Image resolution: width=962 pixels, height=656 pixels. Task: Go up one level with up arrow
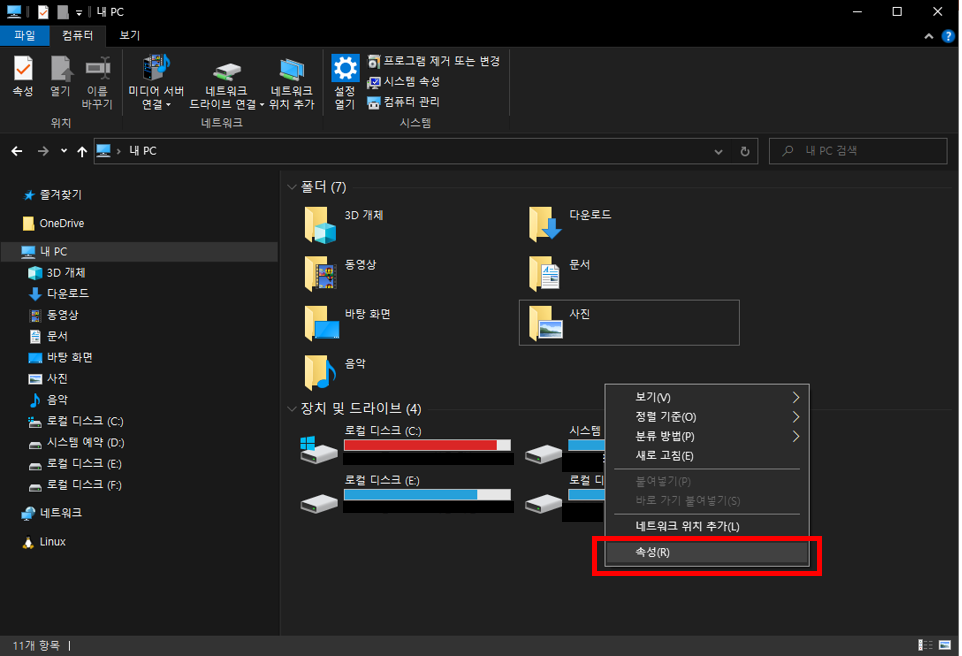82,151
